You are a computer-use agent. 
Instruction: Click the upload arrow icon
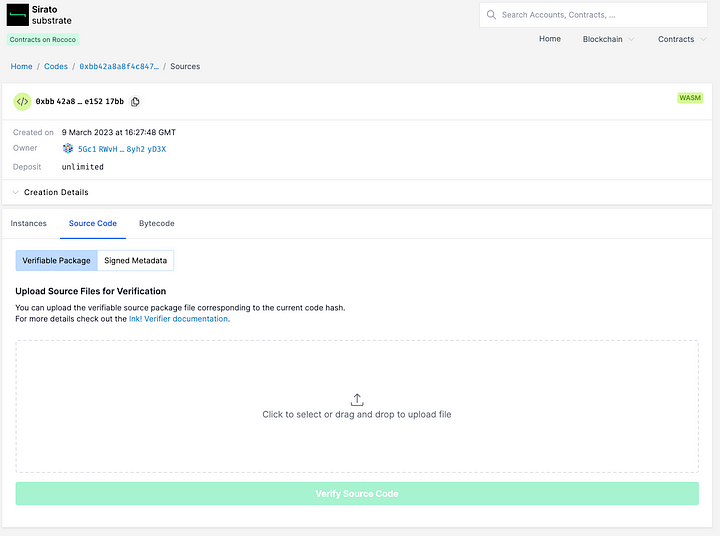coord(357,399)
